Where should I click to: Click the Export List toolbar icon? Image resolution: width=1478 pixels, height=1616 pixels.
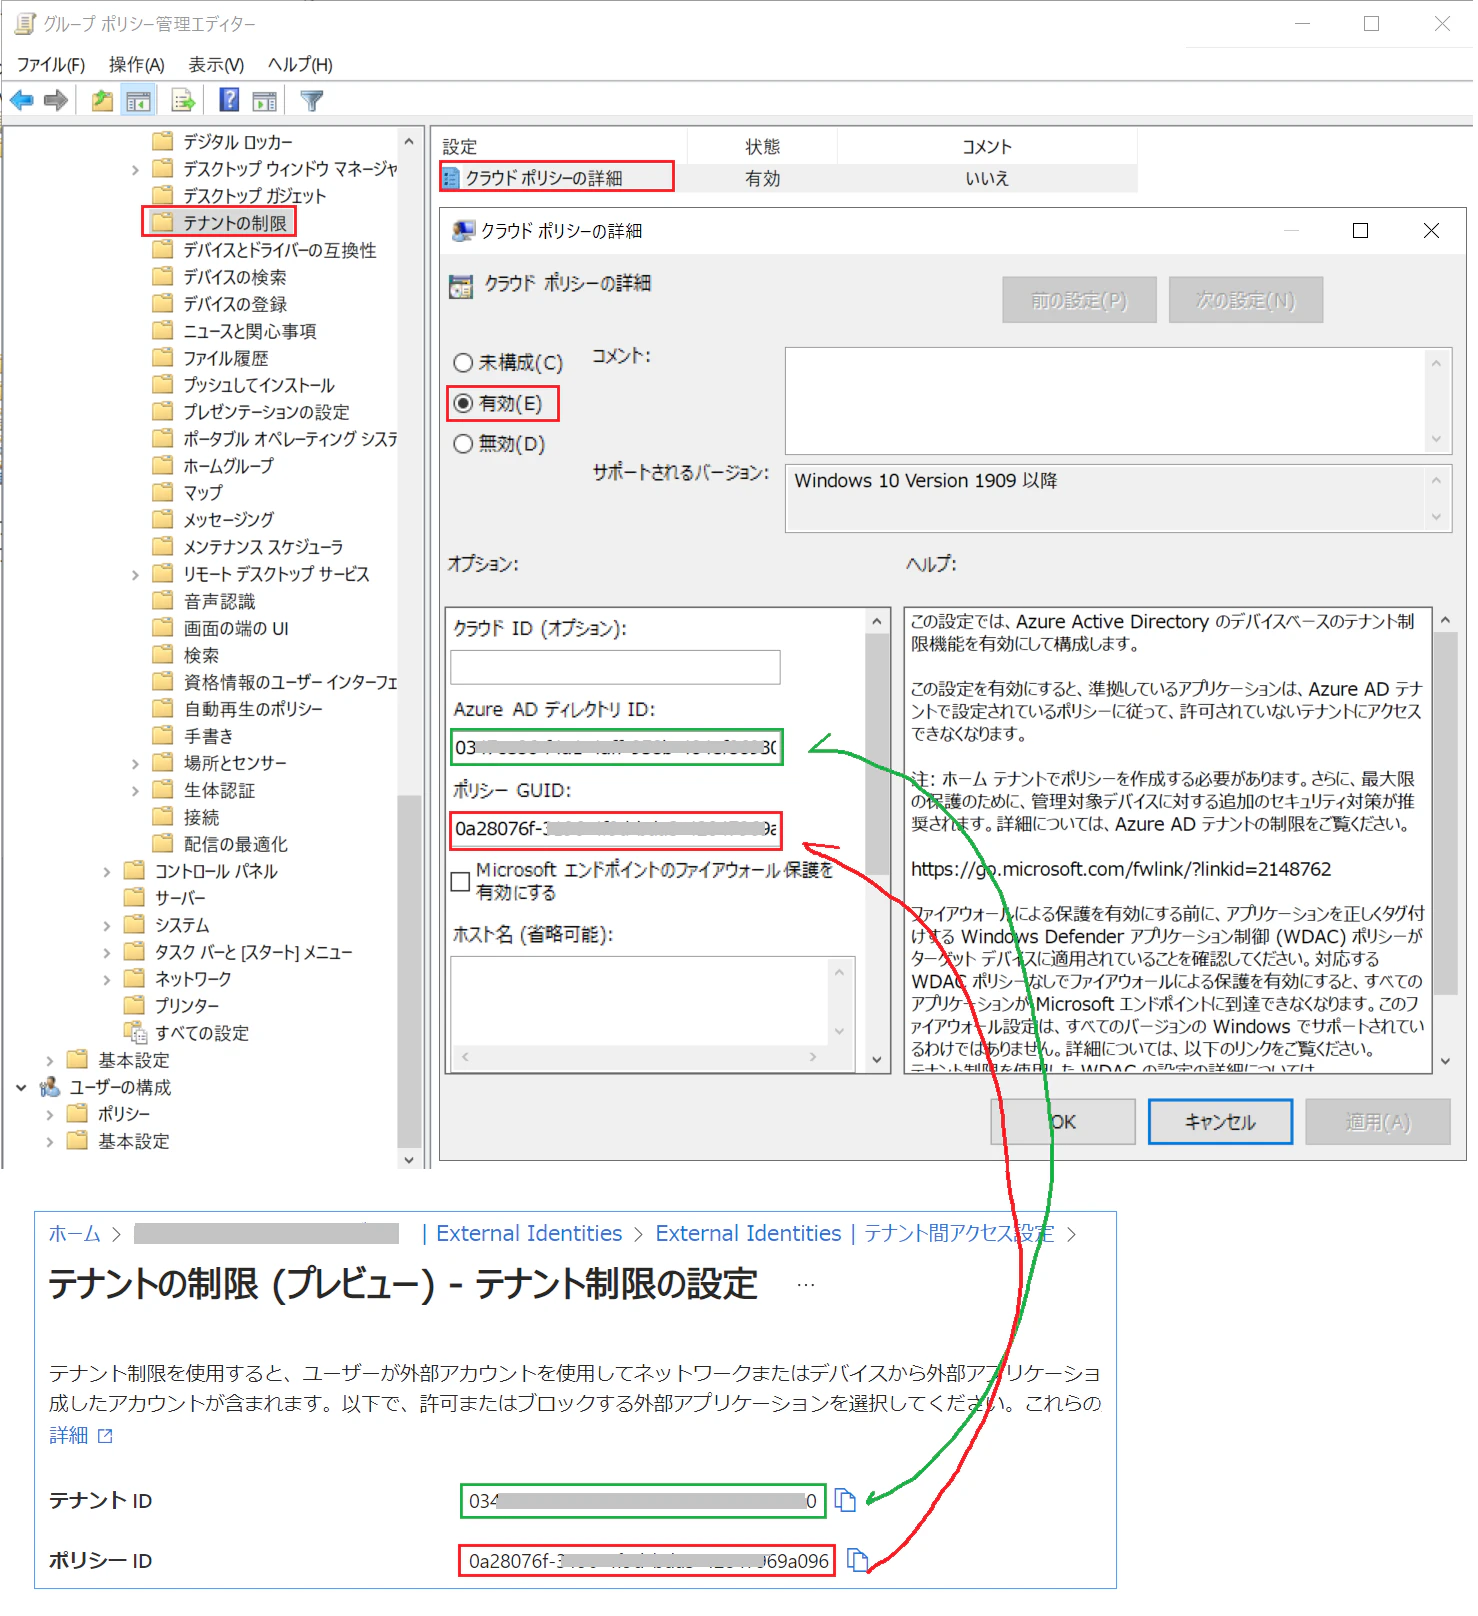tap(183, 100)
